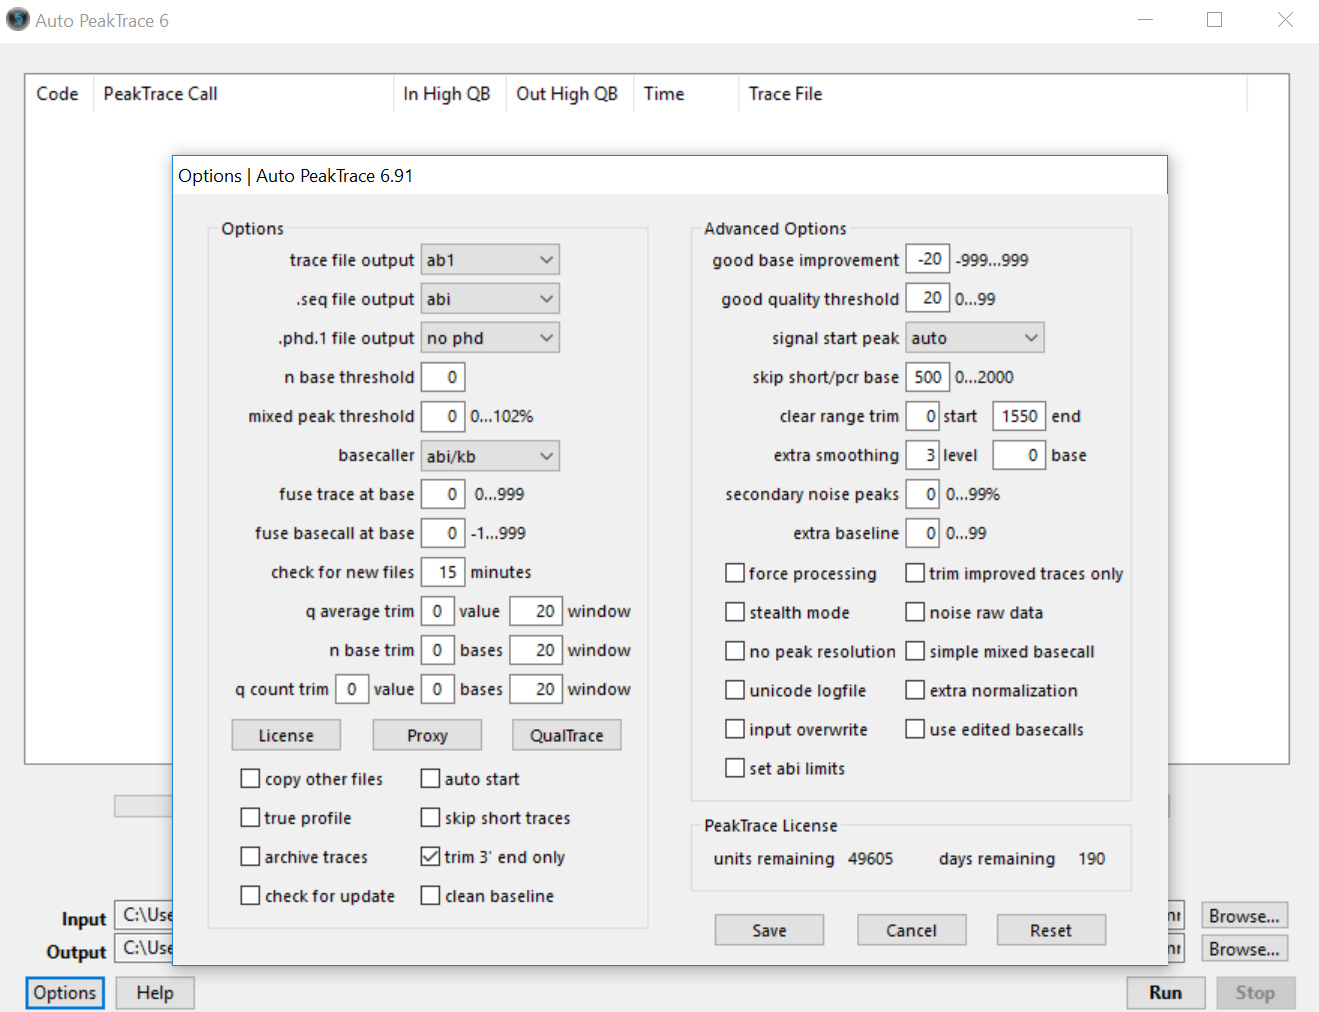Check the extra normalization box
Screen dimensions: 1319x1012
[x=915, y=690]
